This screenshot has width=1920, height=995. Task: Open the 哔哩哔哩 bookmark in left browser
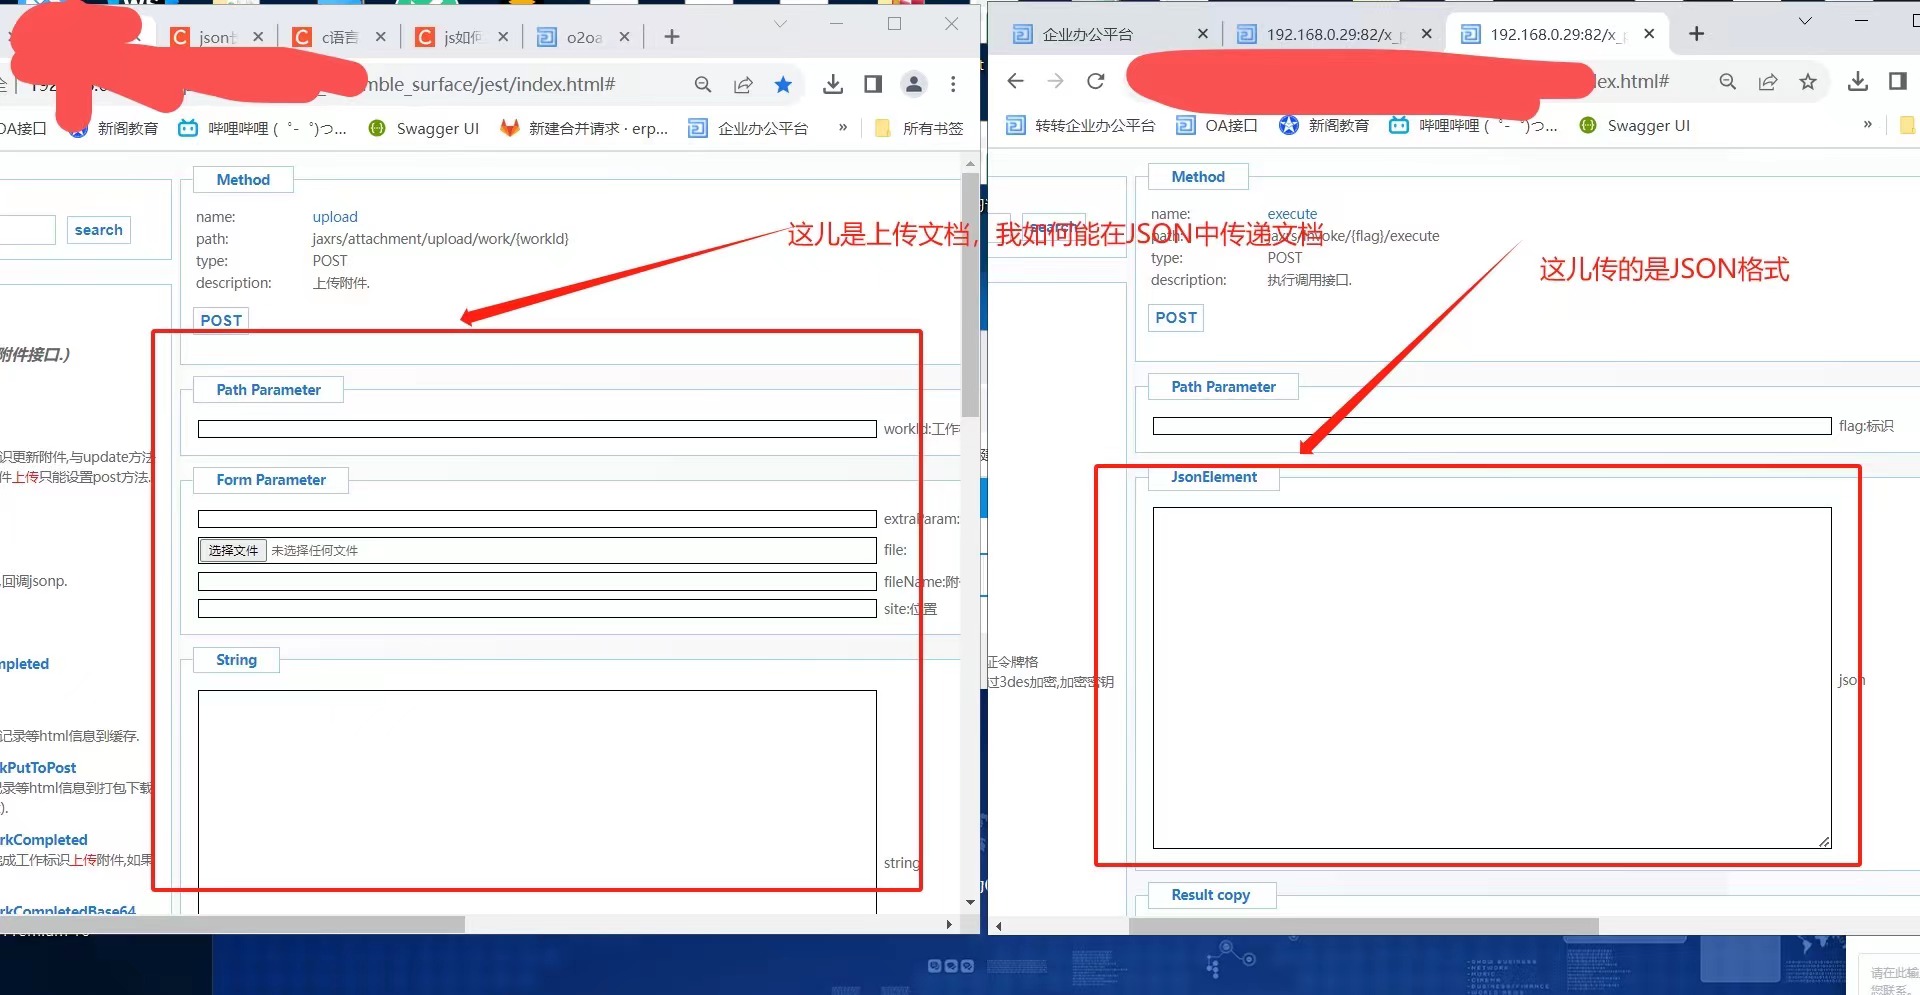[x=262, y=128]
